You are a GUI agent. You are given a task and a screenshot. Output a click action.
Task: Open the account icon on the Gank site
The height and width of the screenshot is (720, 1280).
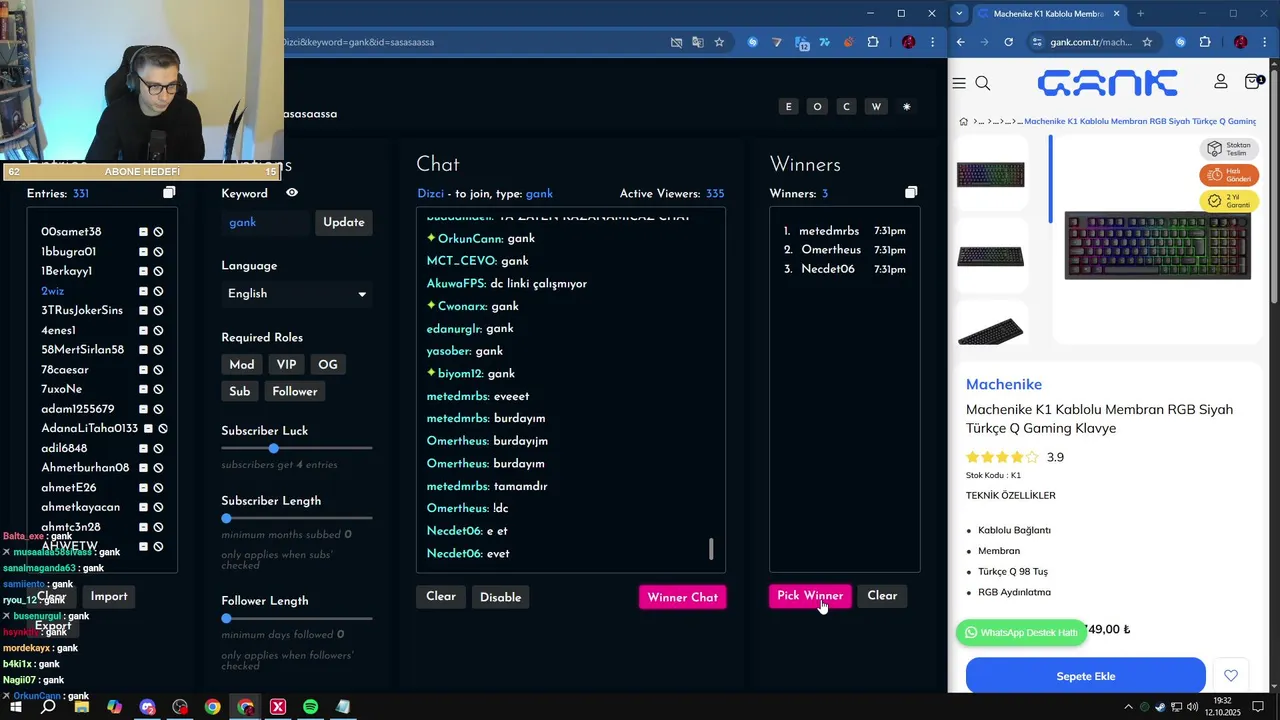1221,81
